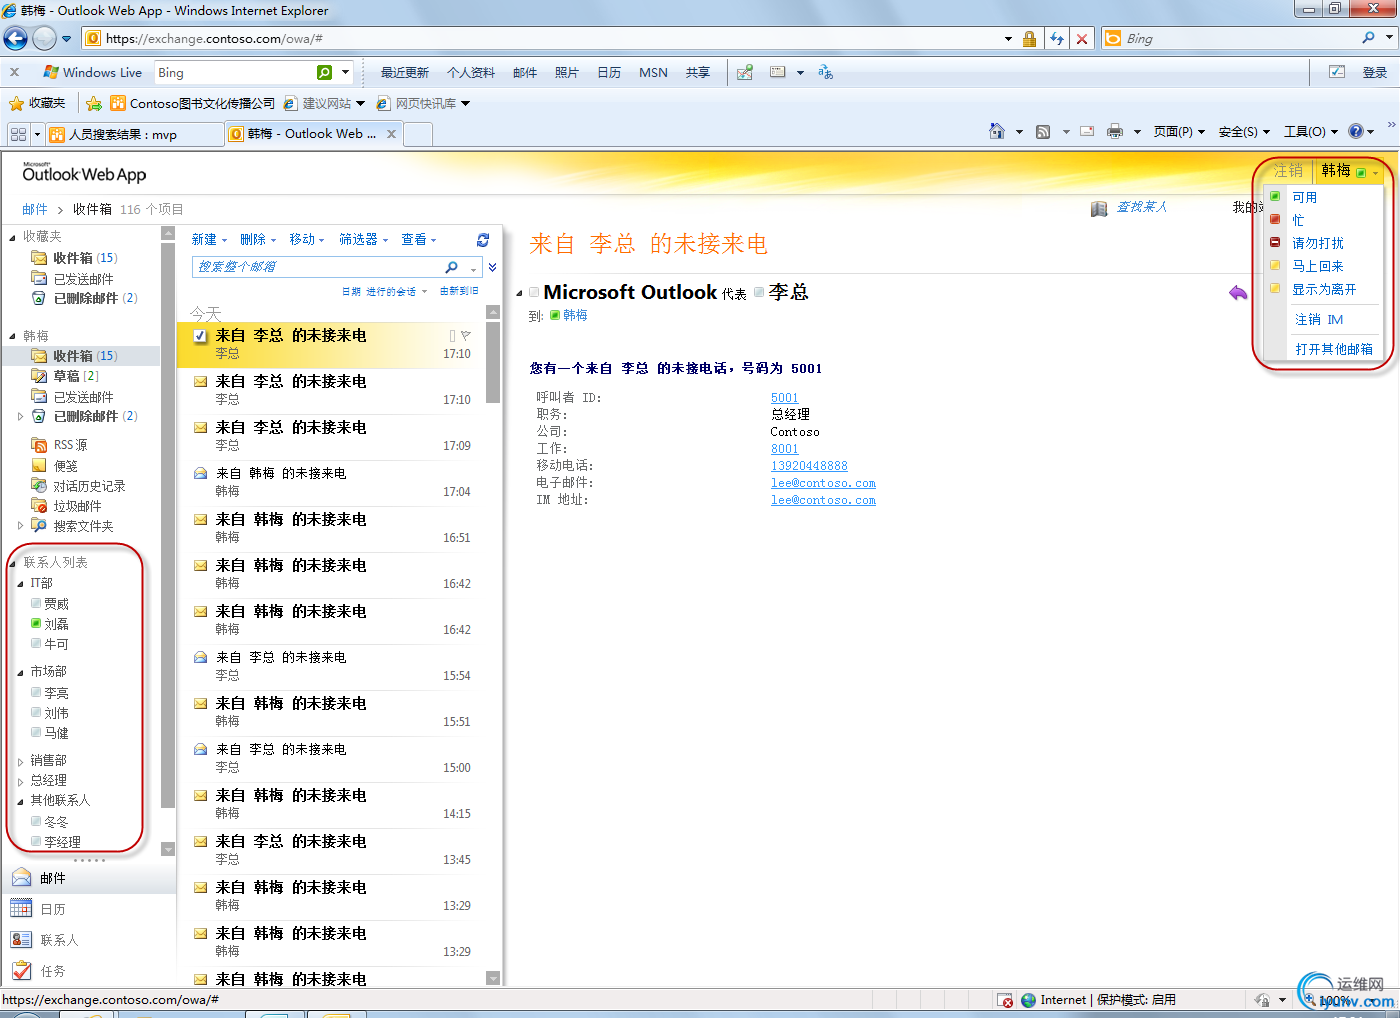
Task: Open the 移动 dropdown
Action: point(307,240)
